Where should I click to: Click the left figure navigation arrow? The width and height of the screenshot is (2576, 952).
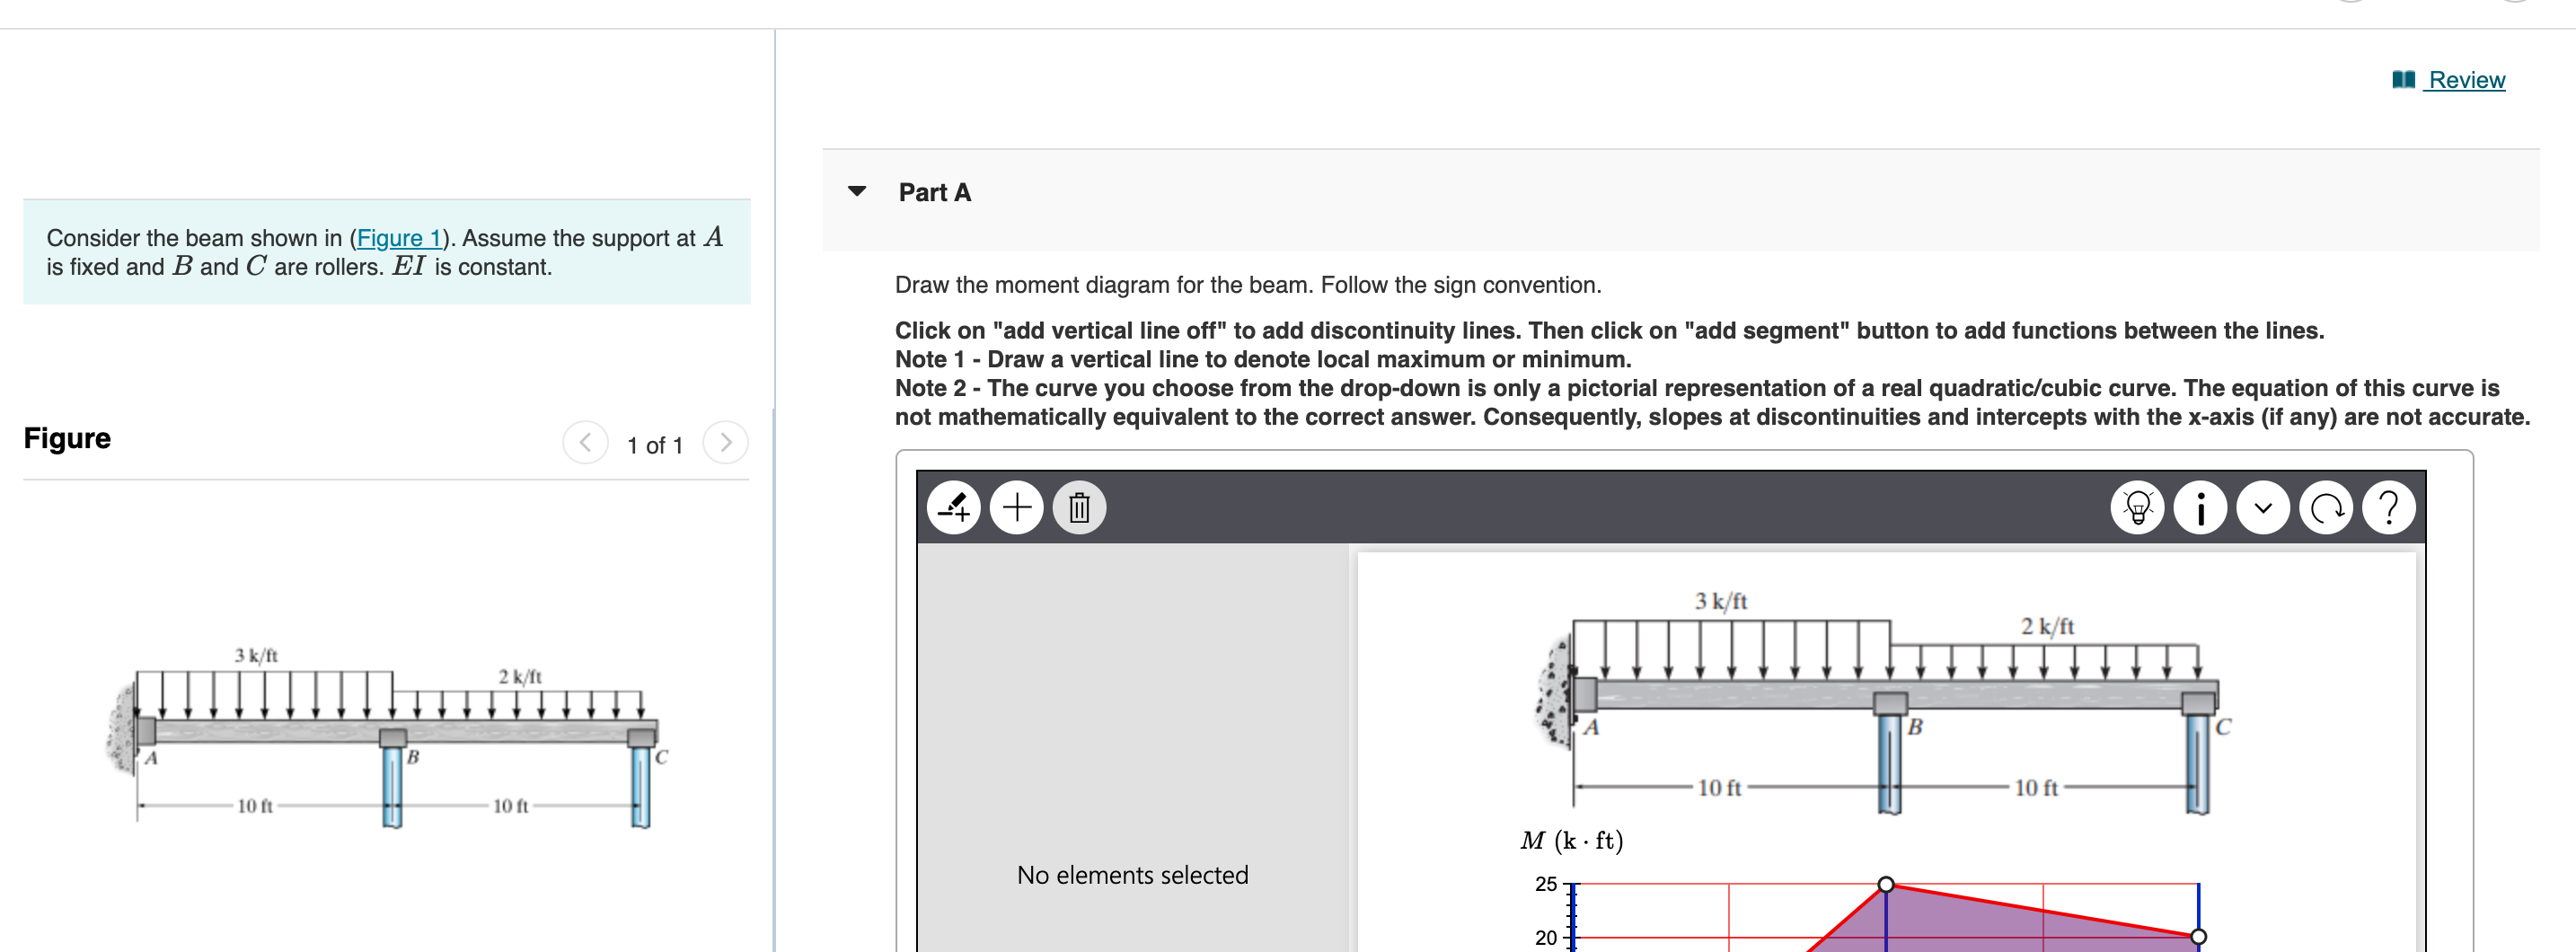click(x=584, y=443)
